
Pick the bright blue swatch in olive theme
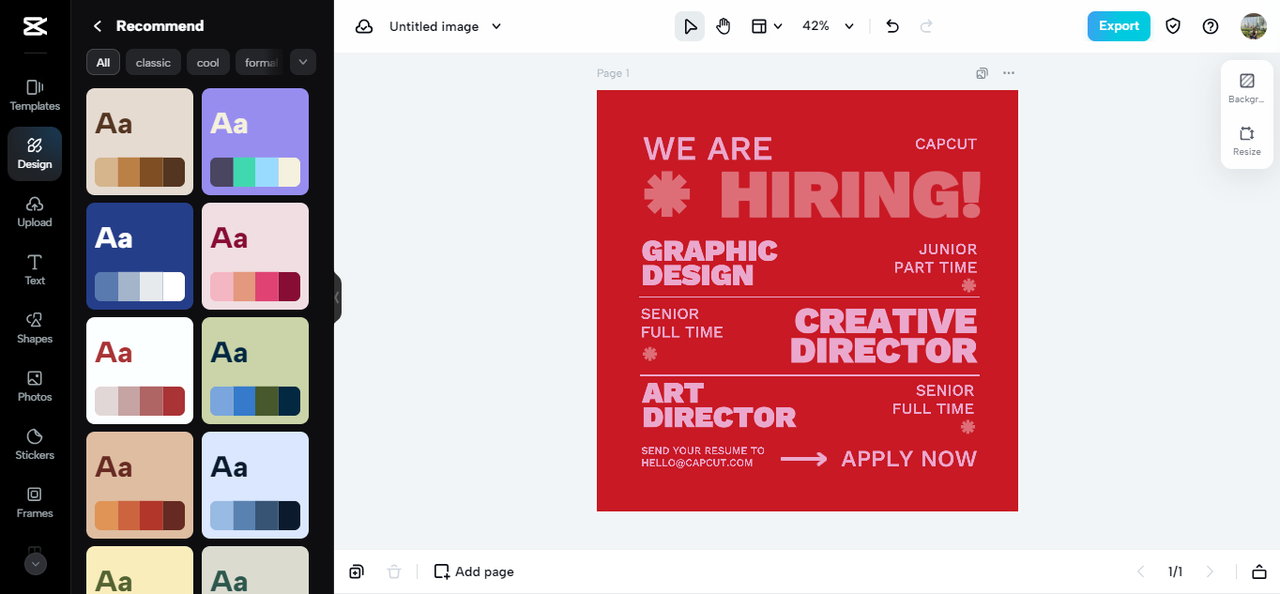244,401
